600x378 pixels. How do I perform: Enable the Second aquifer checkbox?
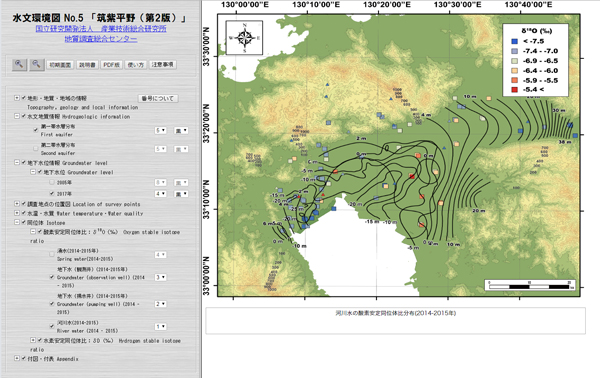point(36,148)
